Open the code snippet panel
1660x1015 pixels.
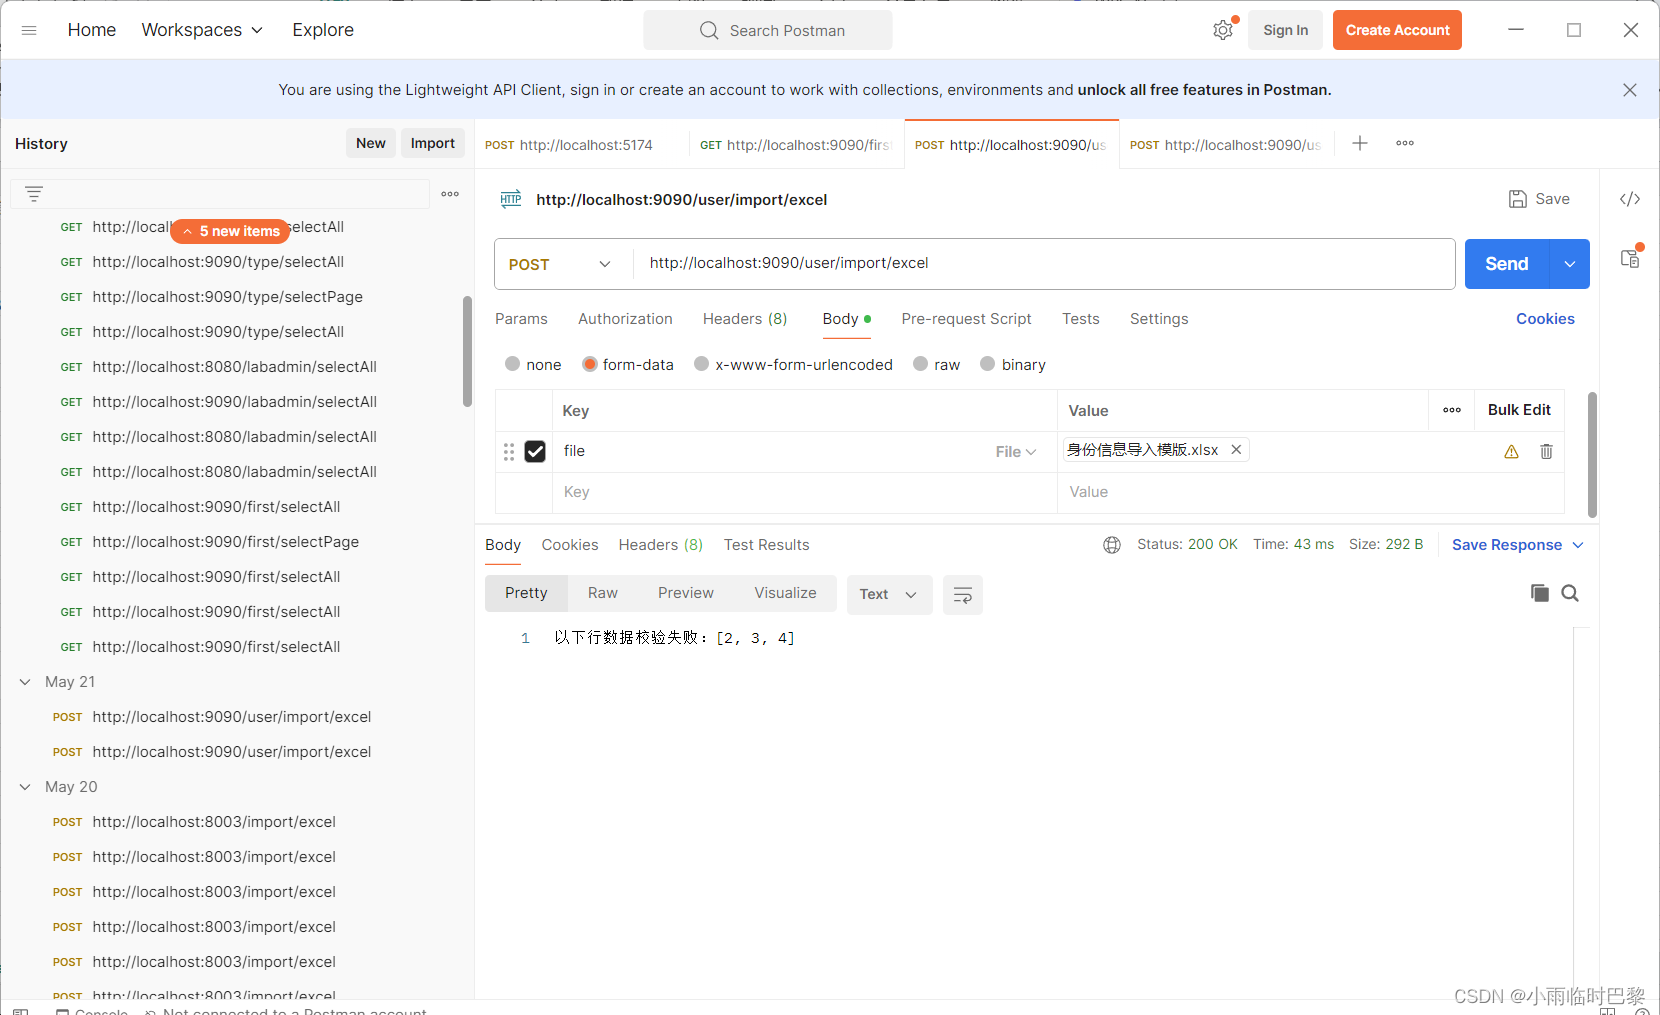(x=1629, y=198)
